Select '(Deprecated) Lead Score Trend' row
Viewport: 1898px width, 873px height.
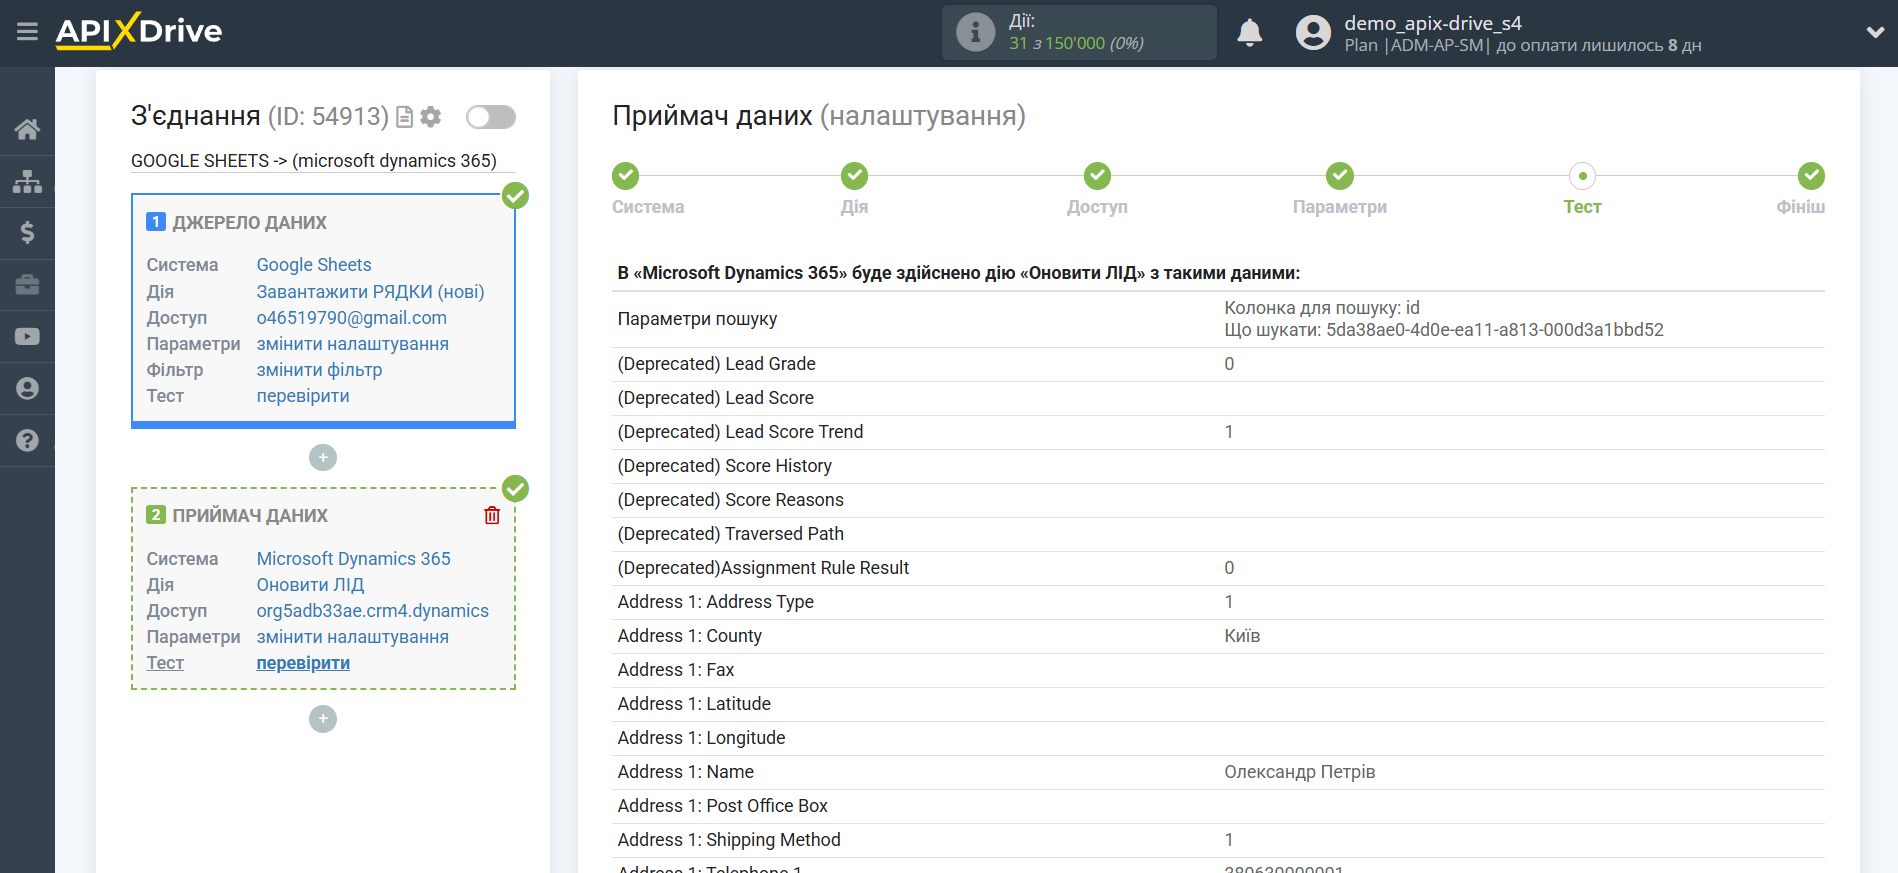coord(1218,432)
